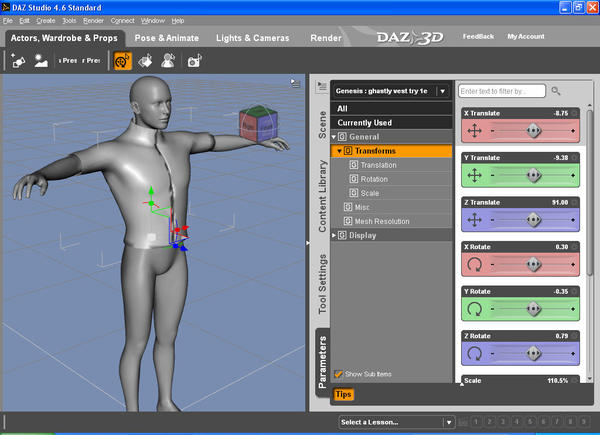The height and width of the screenshot is (435, 600).
Task: Open the Render menu in menu bar
Action: [93, 21]
